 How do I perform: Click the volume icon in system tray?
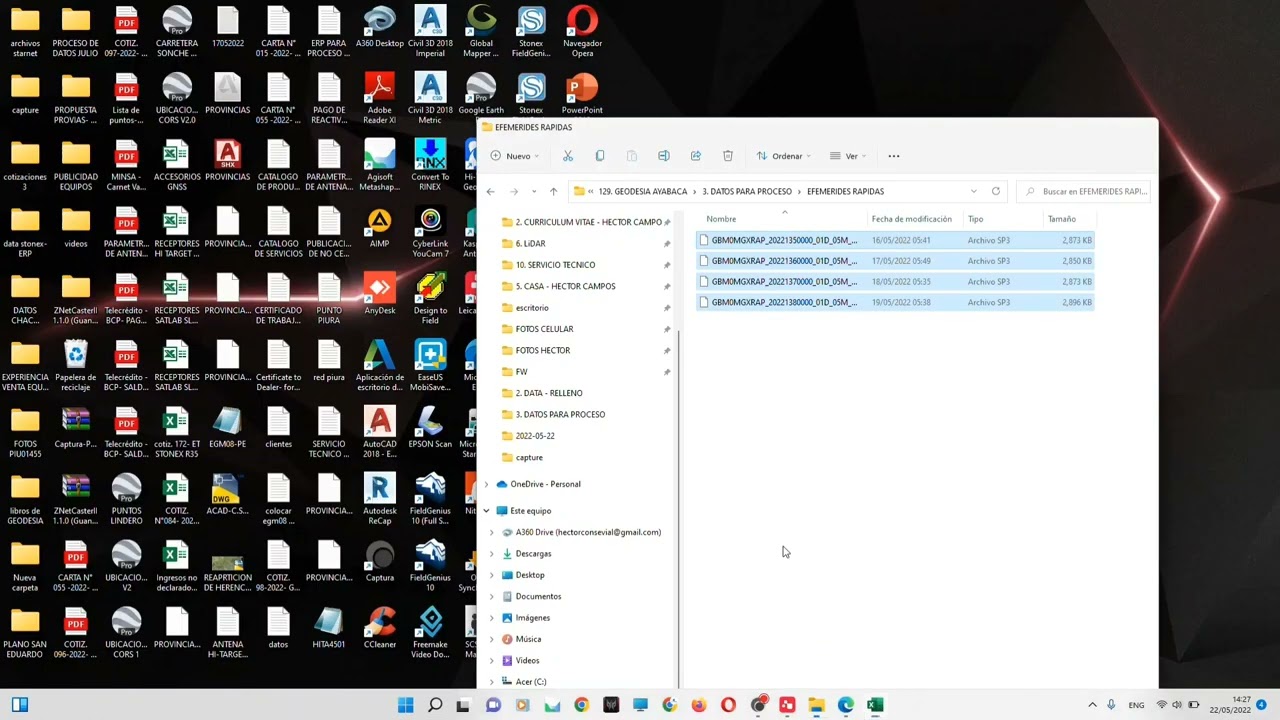click(x=1177, y=705)
